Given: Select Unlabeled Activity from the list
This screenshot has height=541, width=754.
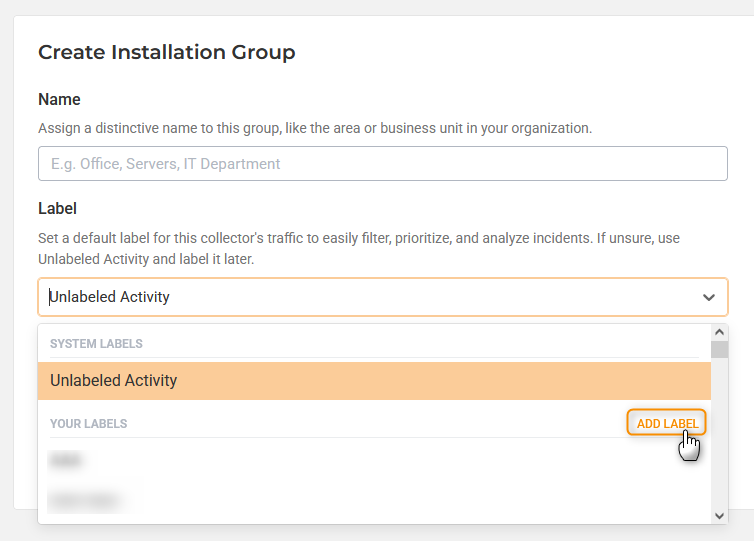Looking at the screenshot, I should 114,381.
